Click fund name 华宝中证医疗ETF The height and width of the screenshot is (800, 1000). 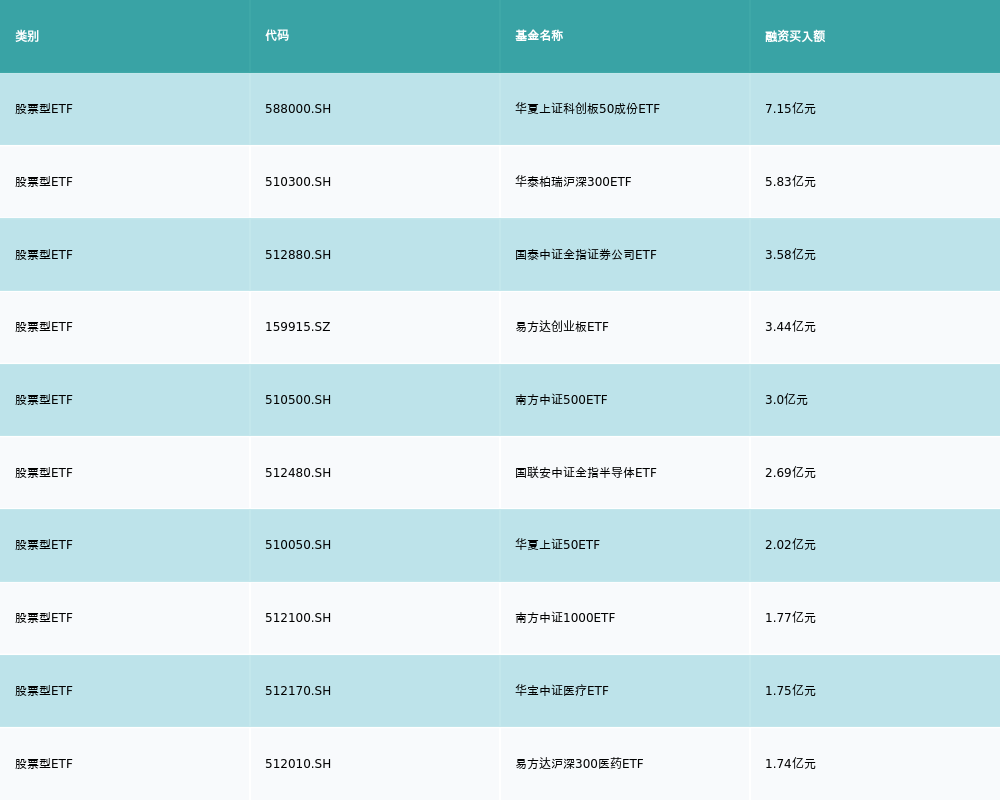[x=562, y=691]
